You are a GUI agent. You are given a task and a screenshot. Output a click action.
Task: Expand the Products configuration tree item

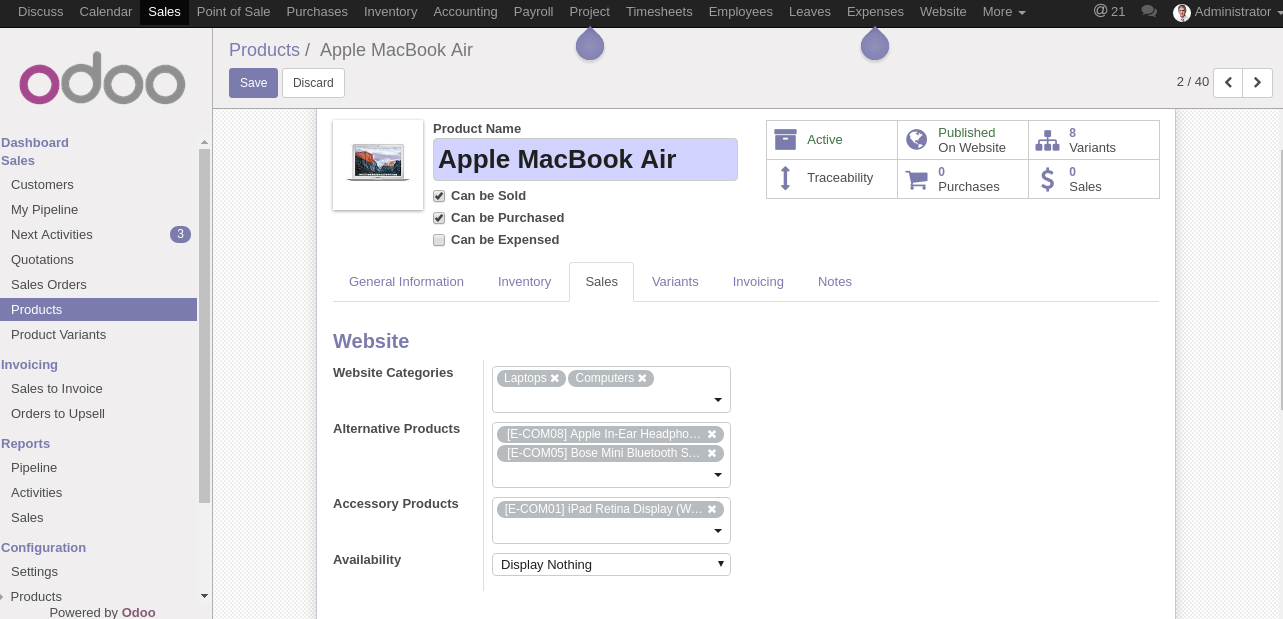point(36,597)
